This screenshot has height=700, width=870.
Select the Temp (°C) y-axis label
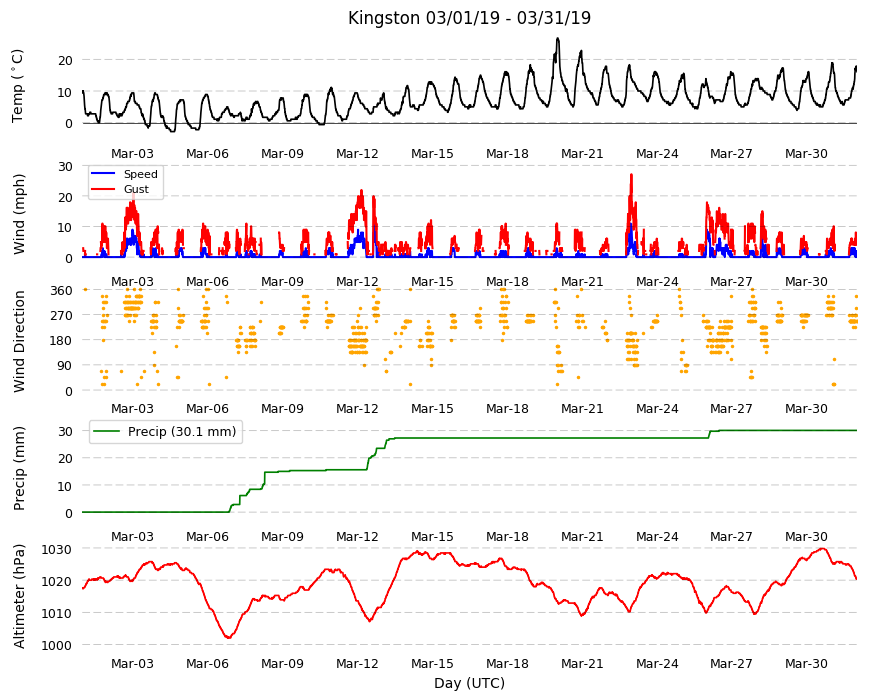pyautogui.click(x=18, y=86)
